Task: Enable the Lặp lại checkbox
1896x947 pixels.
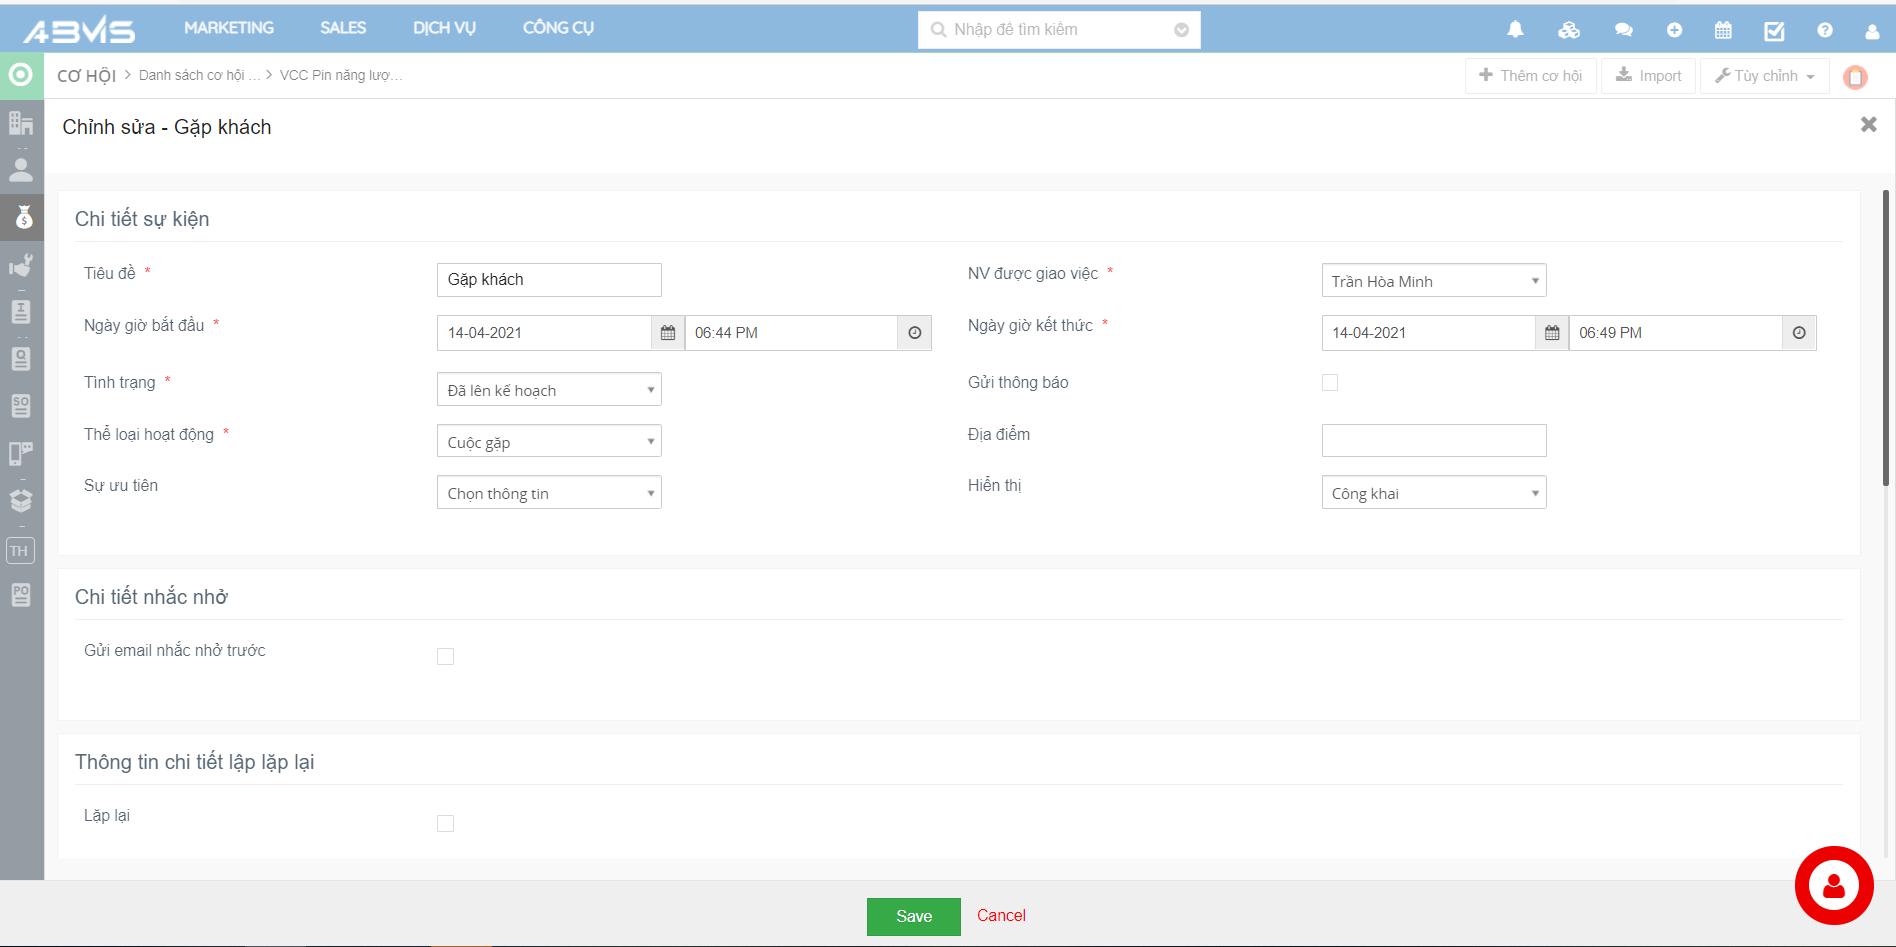Action: (446, 824)
